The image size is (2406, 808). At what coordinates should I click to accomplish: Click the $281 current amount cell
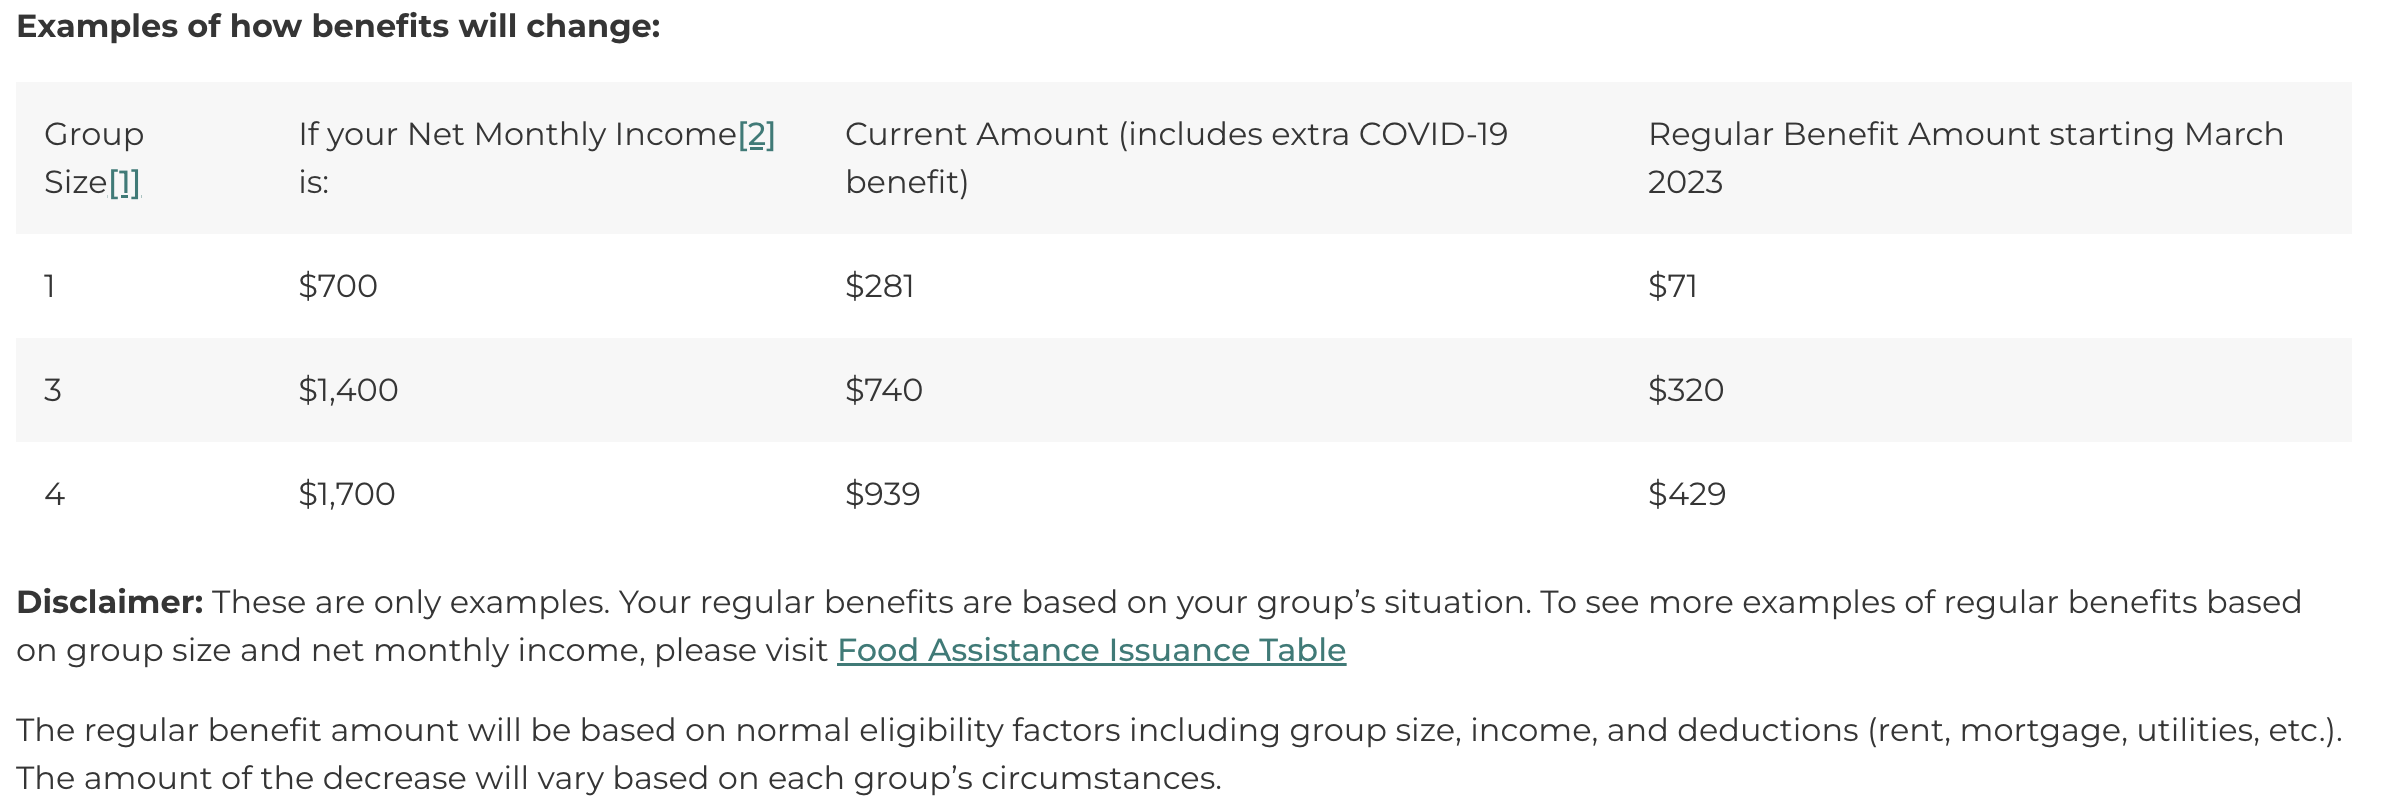[x=880, y=287]
